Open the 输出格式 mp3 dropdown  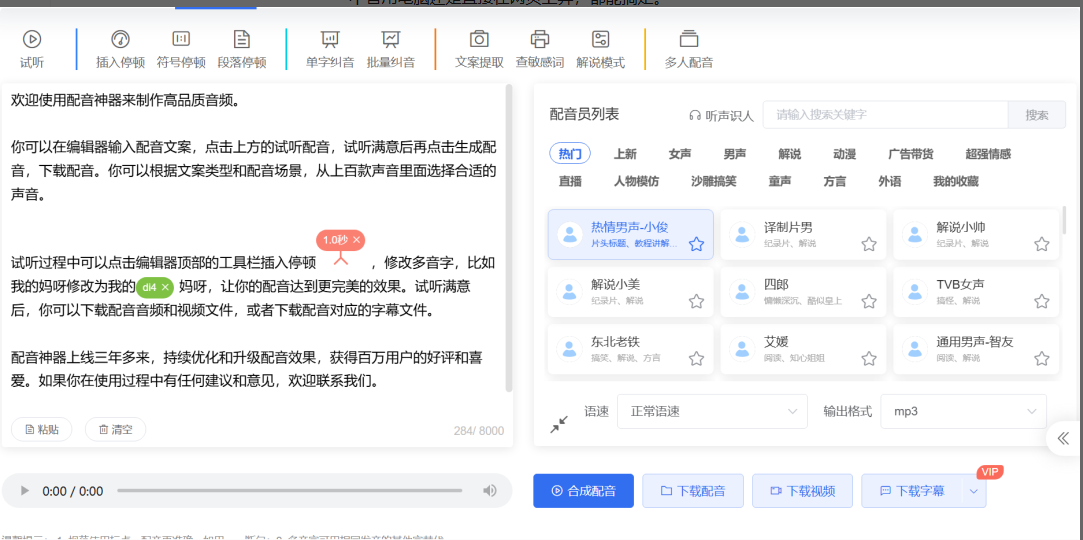(964, 412)
